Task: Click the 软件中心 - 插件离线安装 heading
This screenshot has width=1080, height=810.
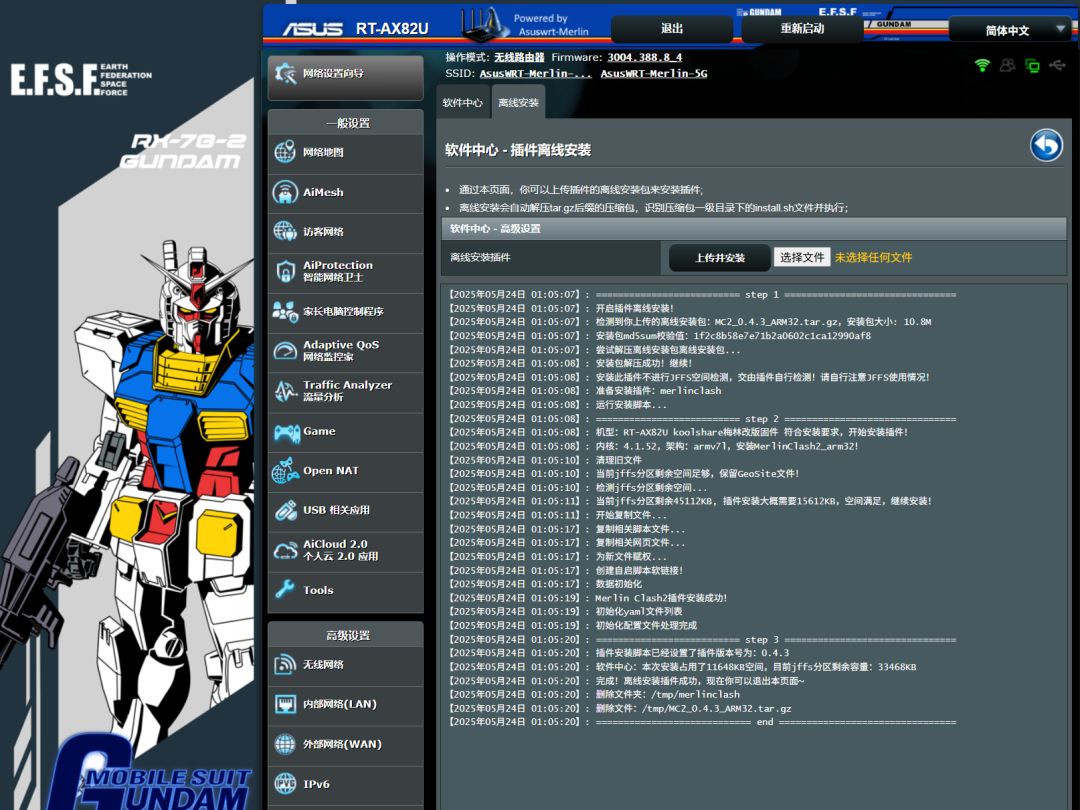Action: (518, 150)
